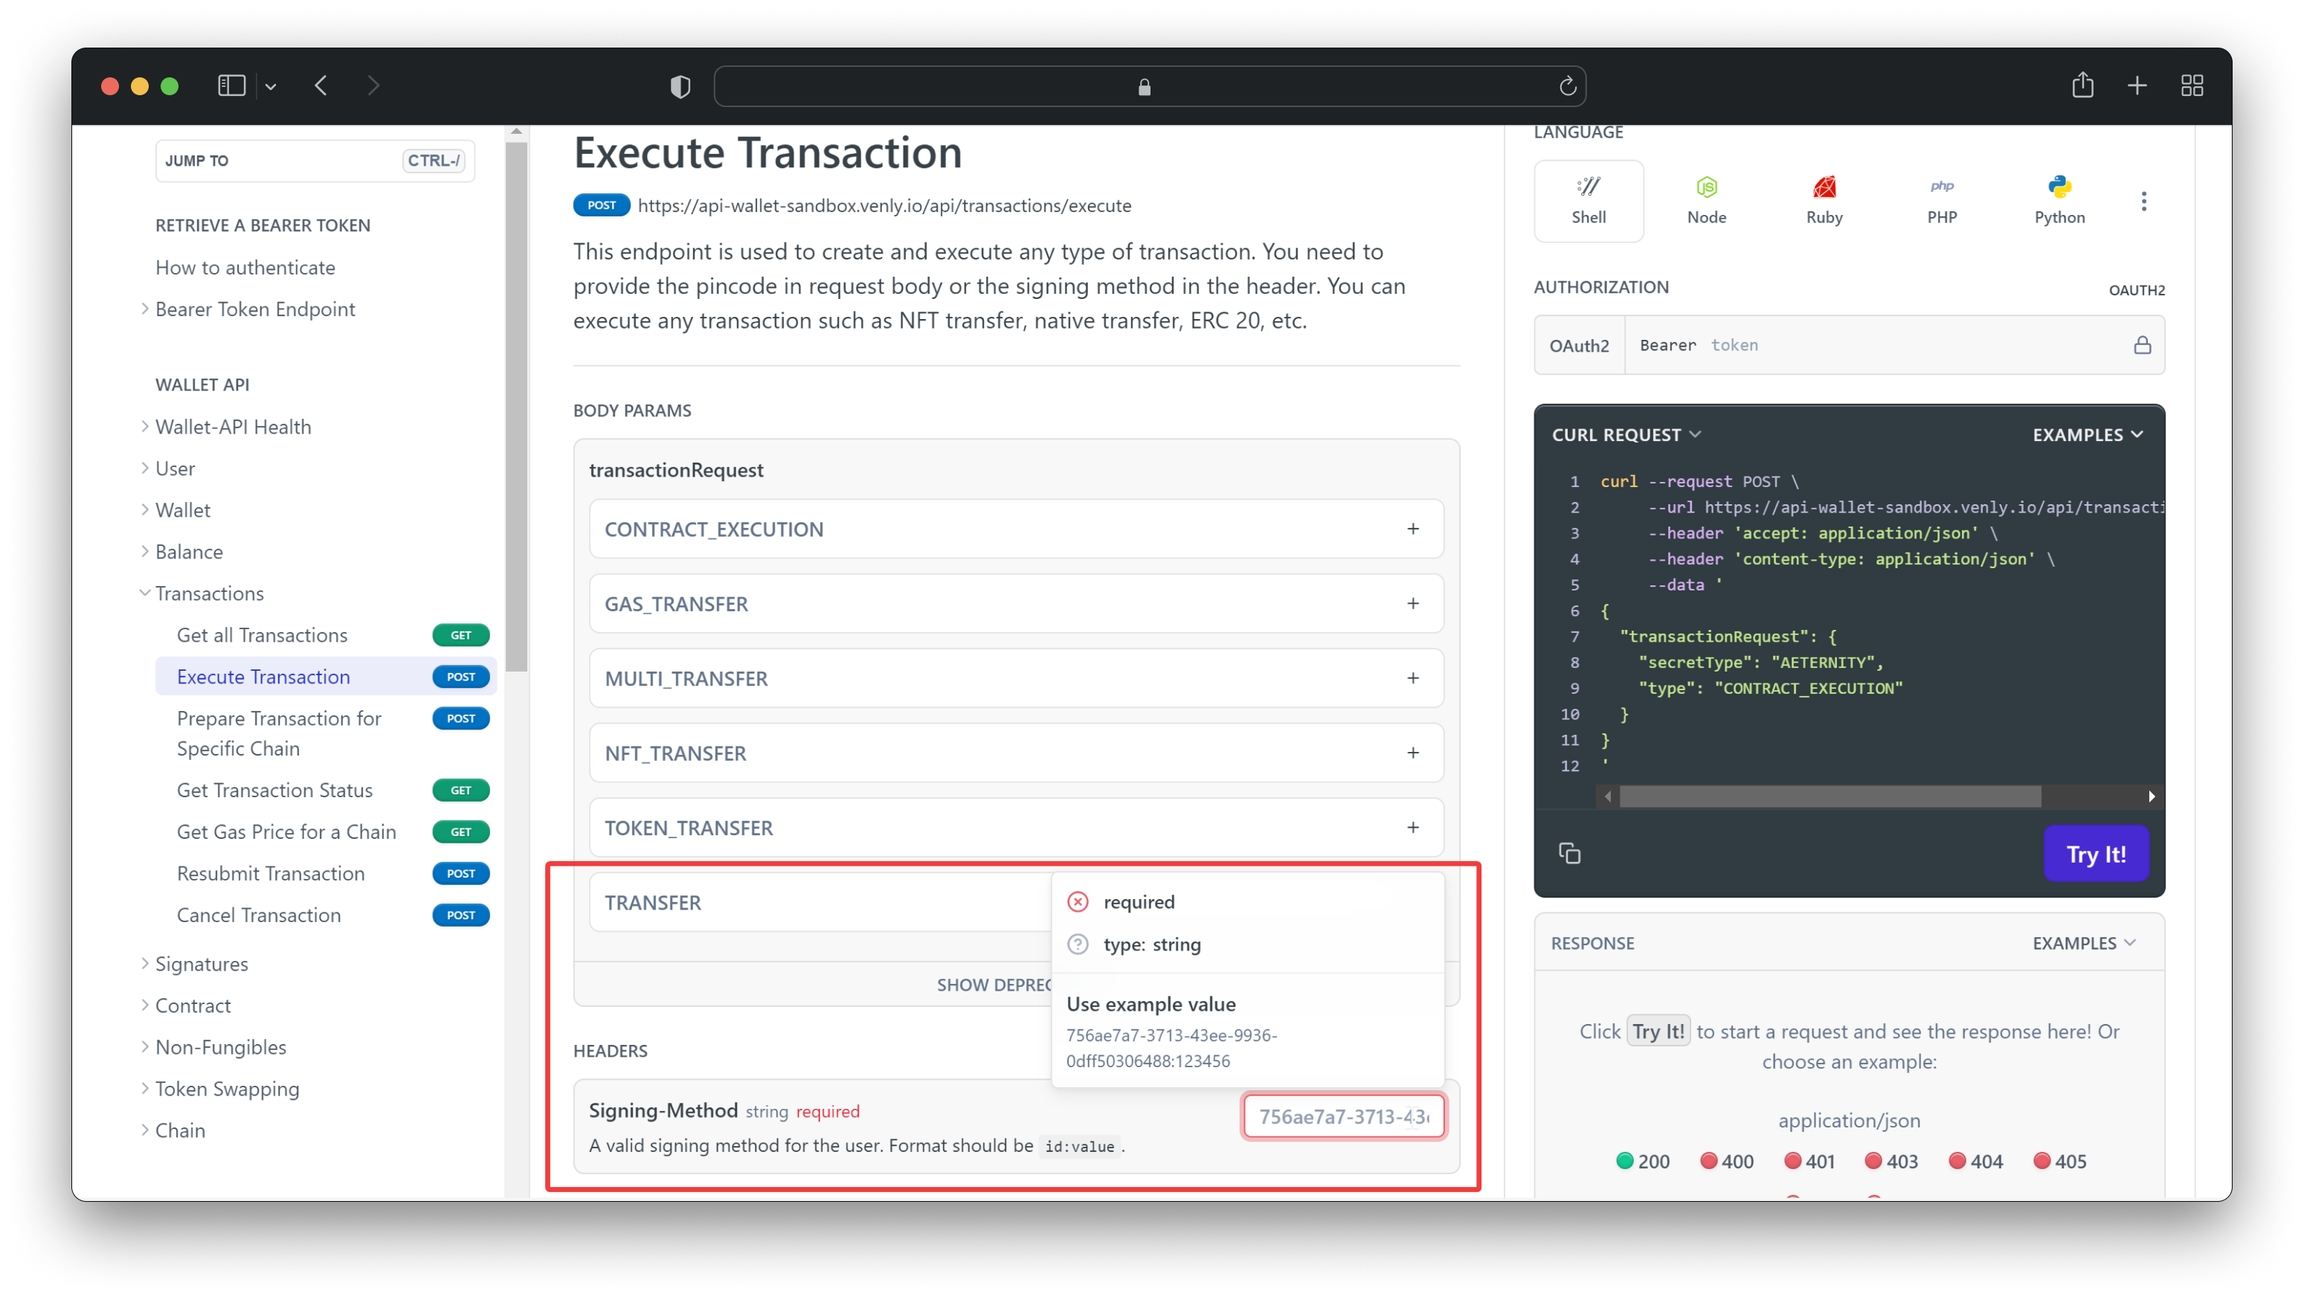
Task: Reload the page with the refresh icon
Action: click(1567, 86)
